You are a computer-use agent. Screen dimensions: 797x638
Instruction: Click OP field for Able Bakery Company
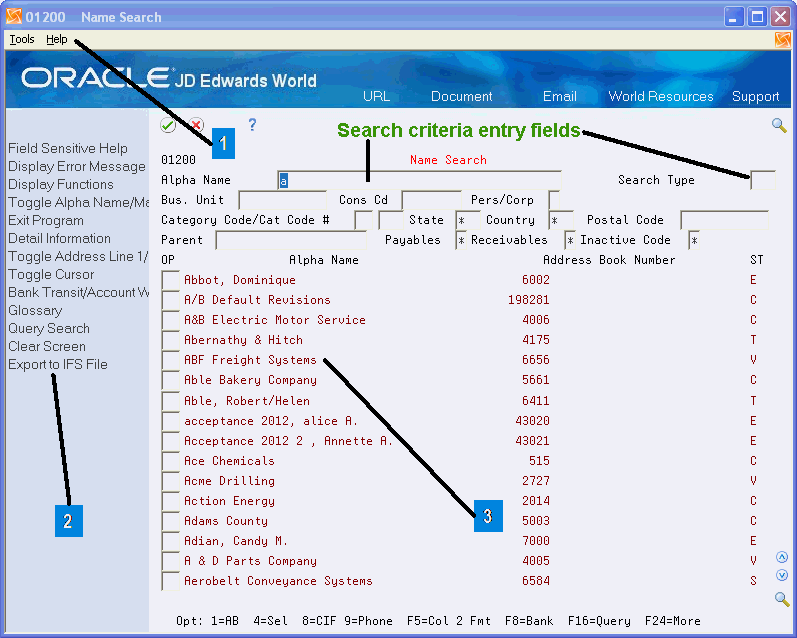coord(170,380)
